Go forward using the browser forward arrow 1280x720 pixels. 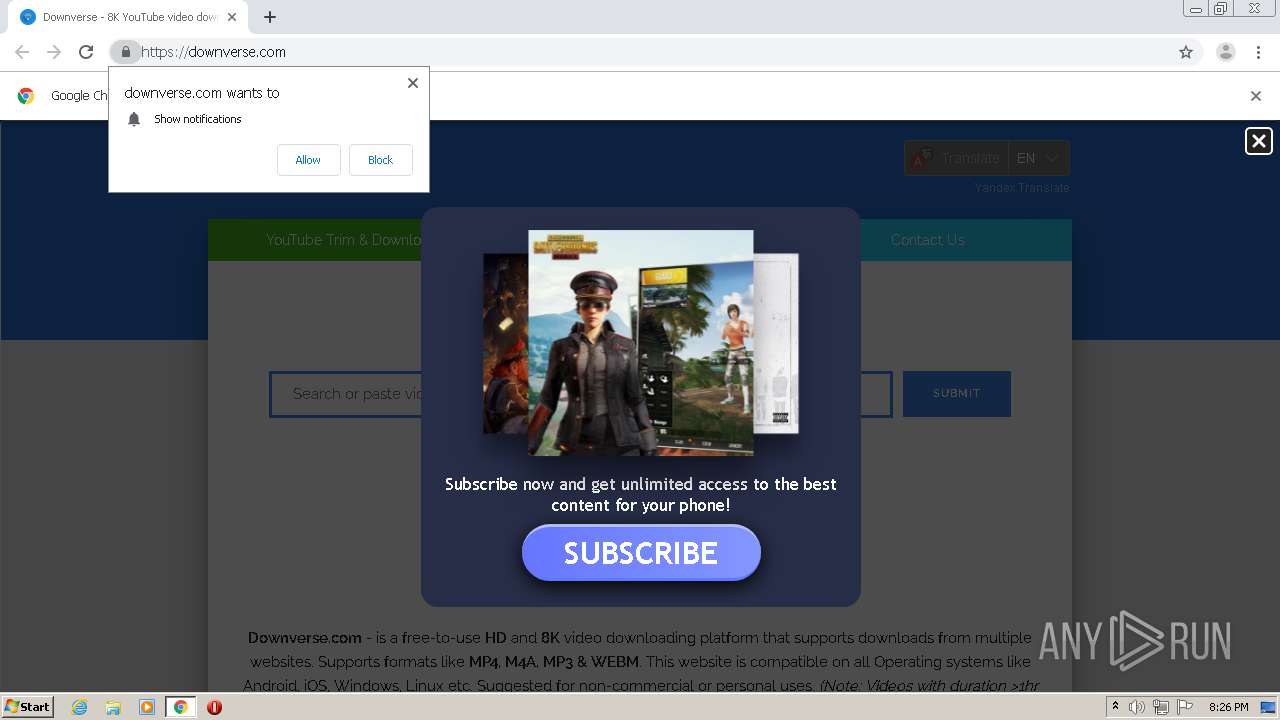pos(54,52)
